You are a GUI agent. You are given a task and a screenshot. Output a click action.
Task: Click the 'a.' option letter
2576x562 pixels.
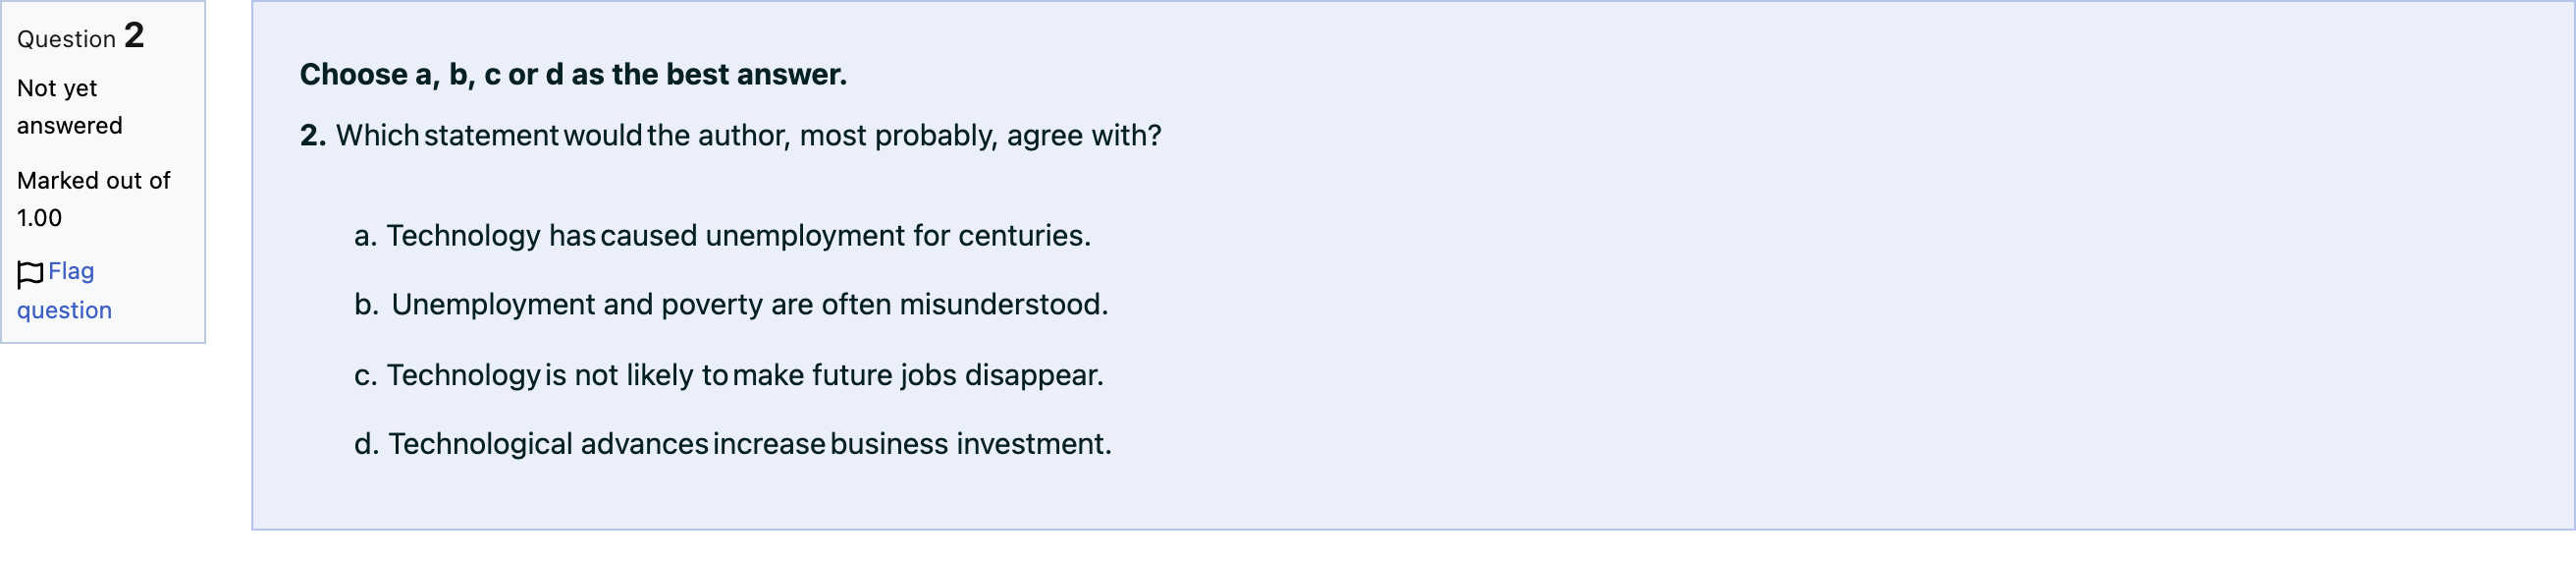coord(365,236)
